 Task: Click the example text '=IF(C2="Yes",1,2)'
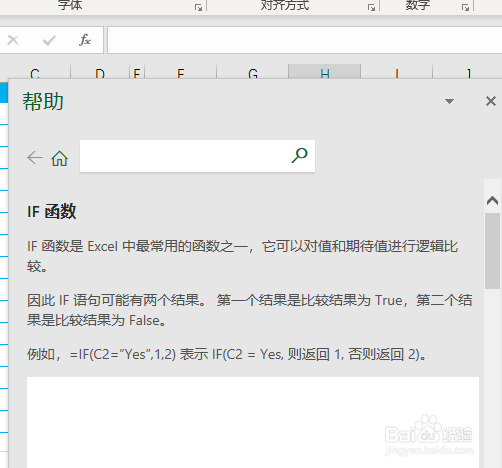(123, 354)
